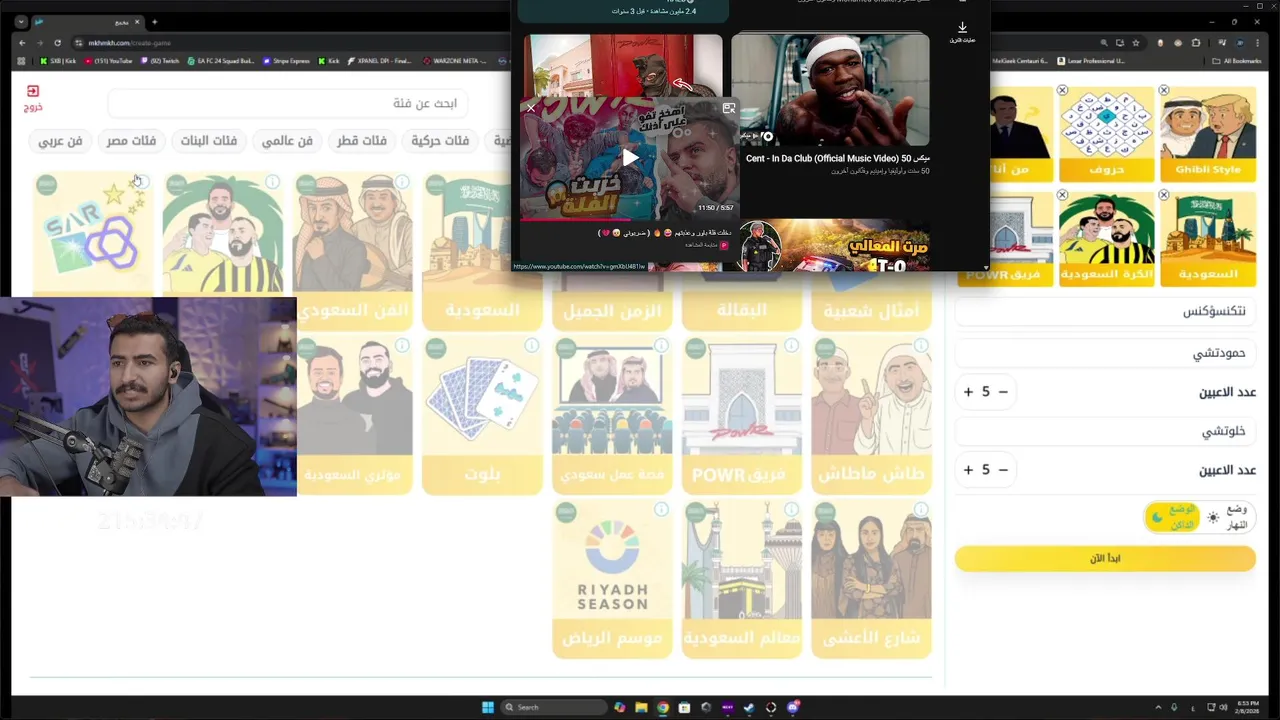Open info icon on مؤثري السعودية card

click(402, 346)
